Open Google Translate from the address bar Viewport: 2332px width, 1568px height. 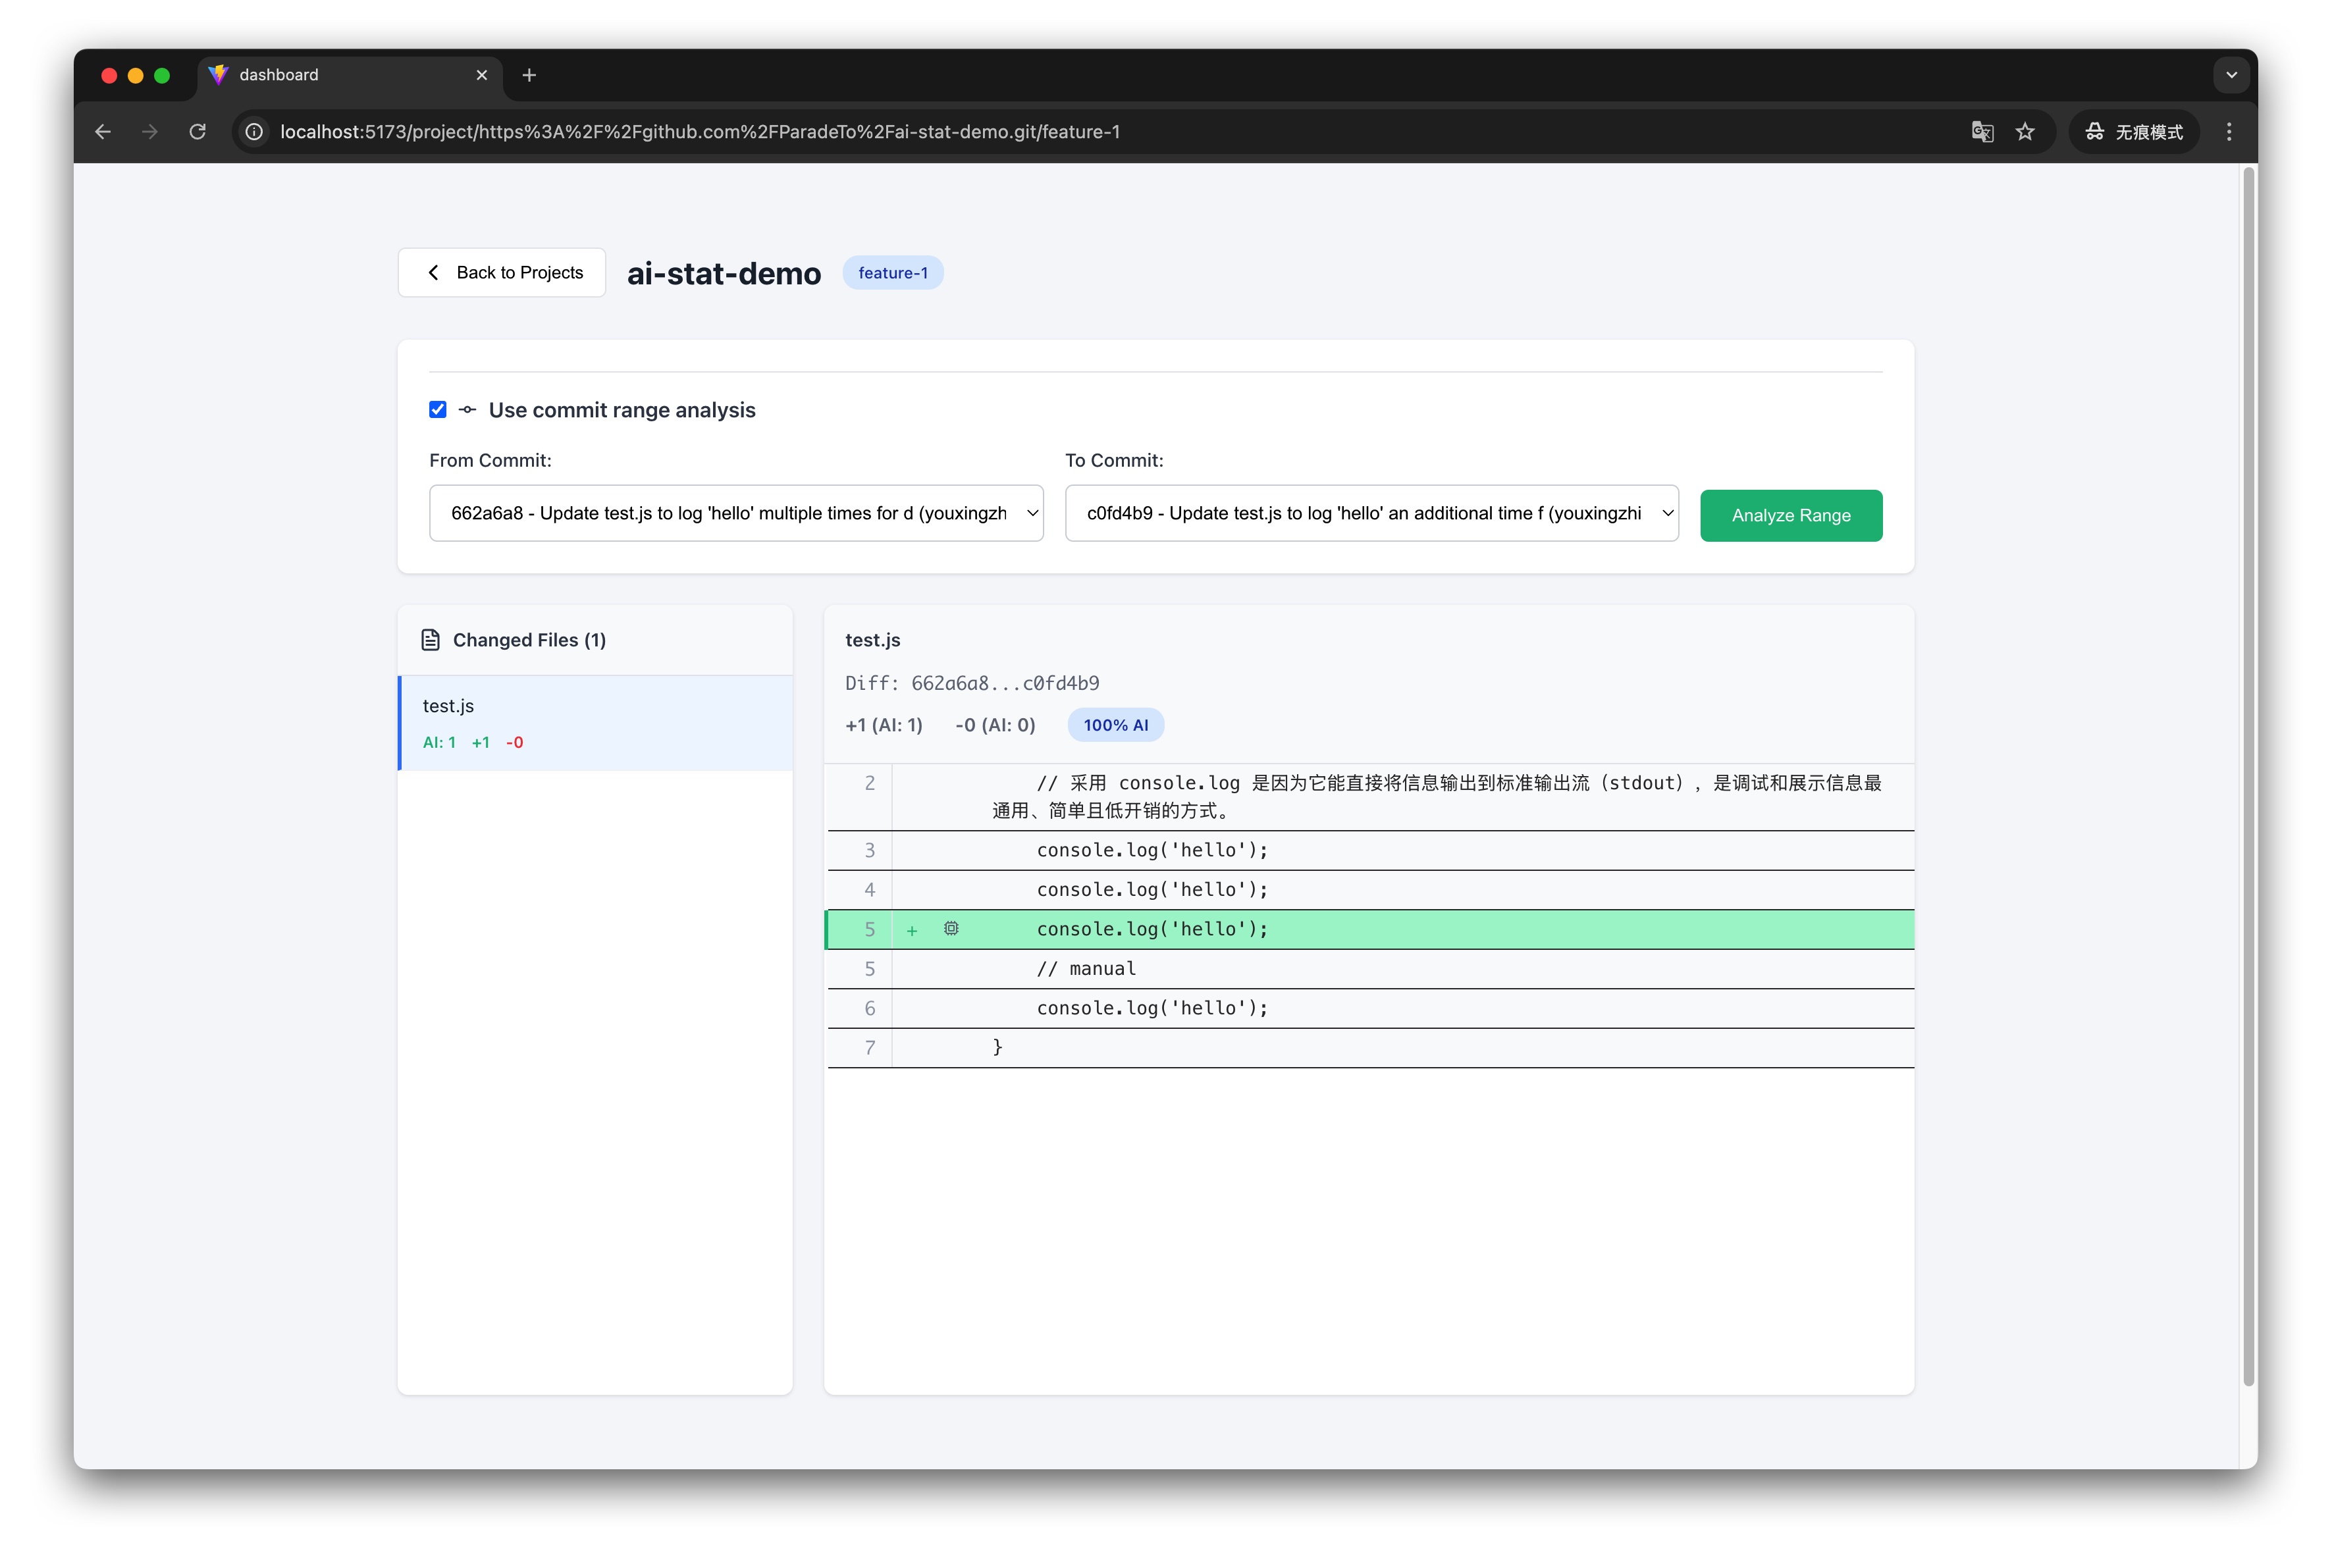click(1982, 131)
